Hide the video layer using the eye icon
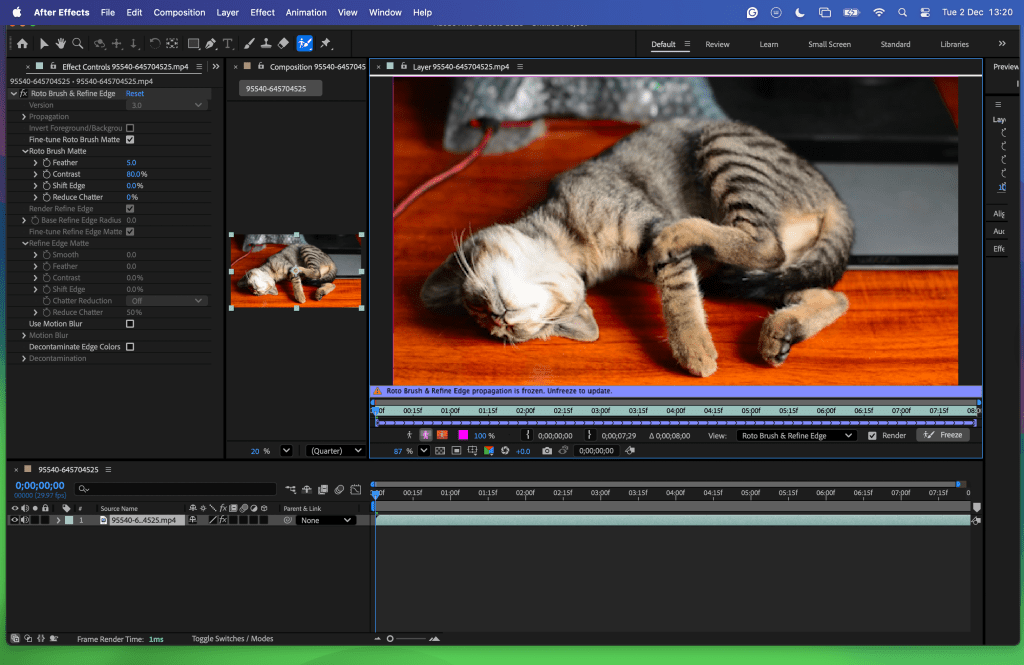1024x665 pixels. click(x=14, y=520)
